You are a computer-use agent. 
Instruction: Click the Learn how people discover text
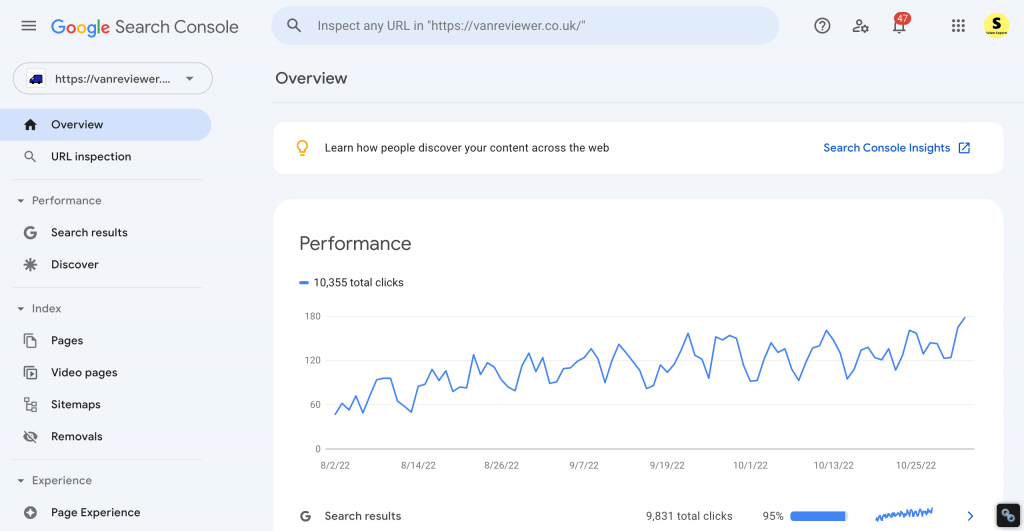point(467,148)
